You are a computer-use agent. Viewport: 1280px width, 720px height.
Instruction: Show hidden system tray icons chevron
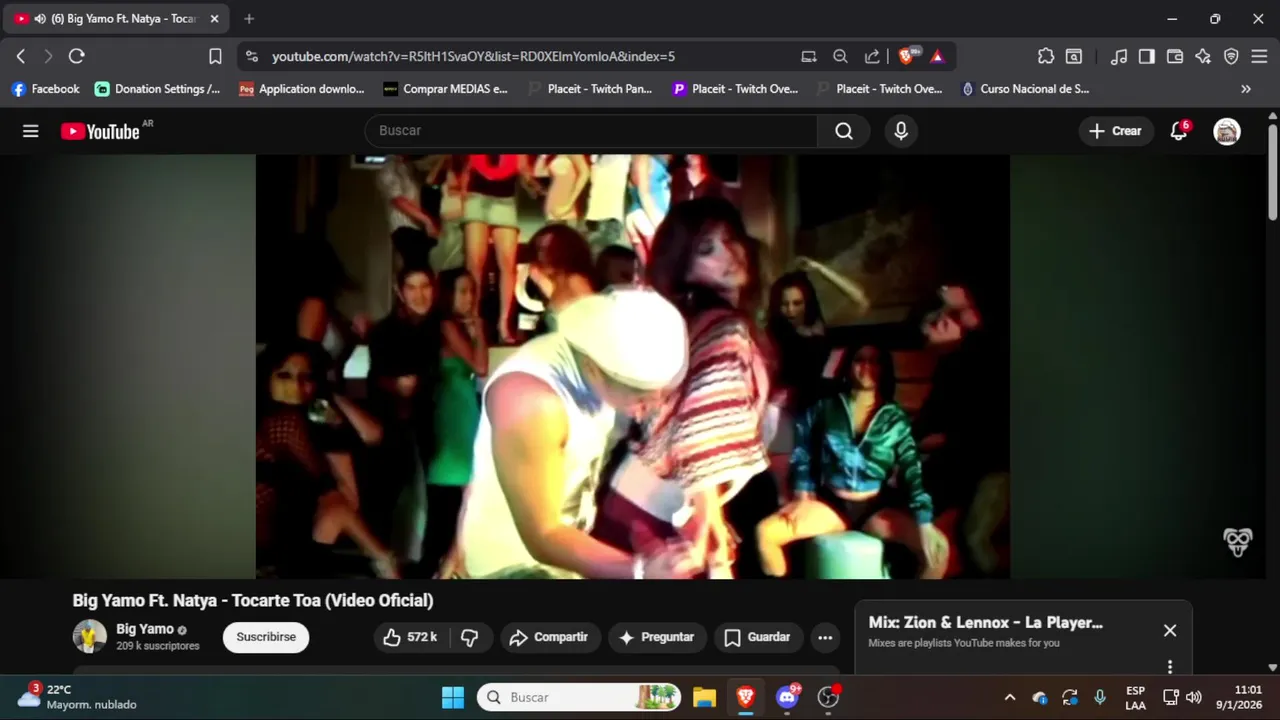point(1010,697)
